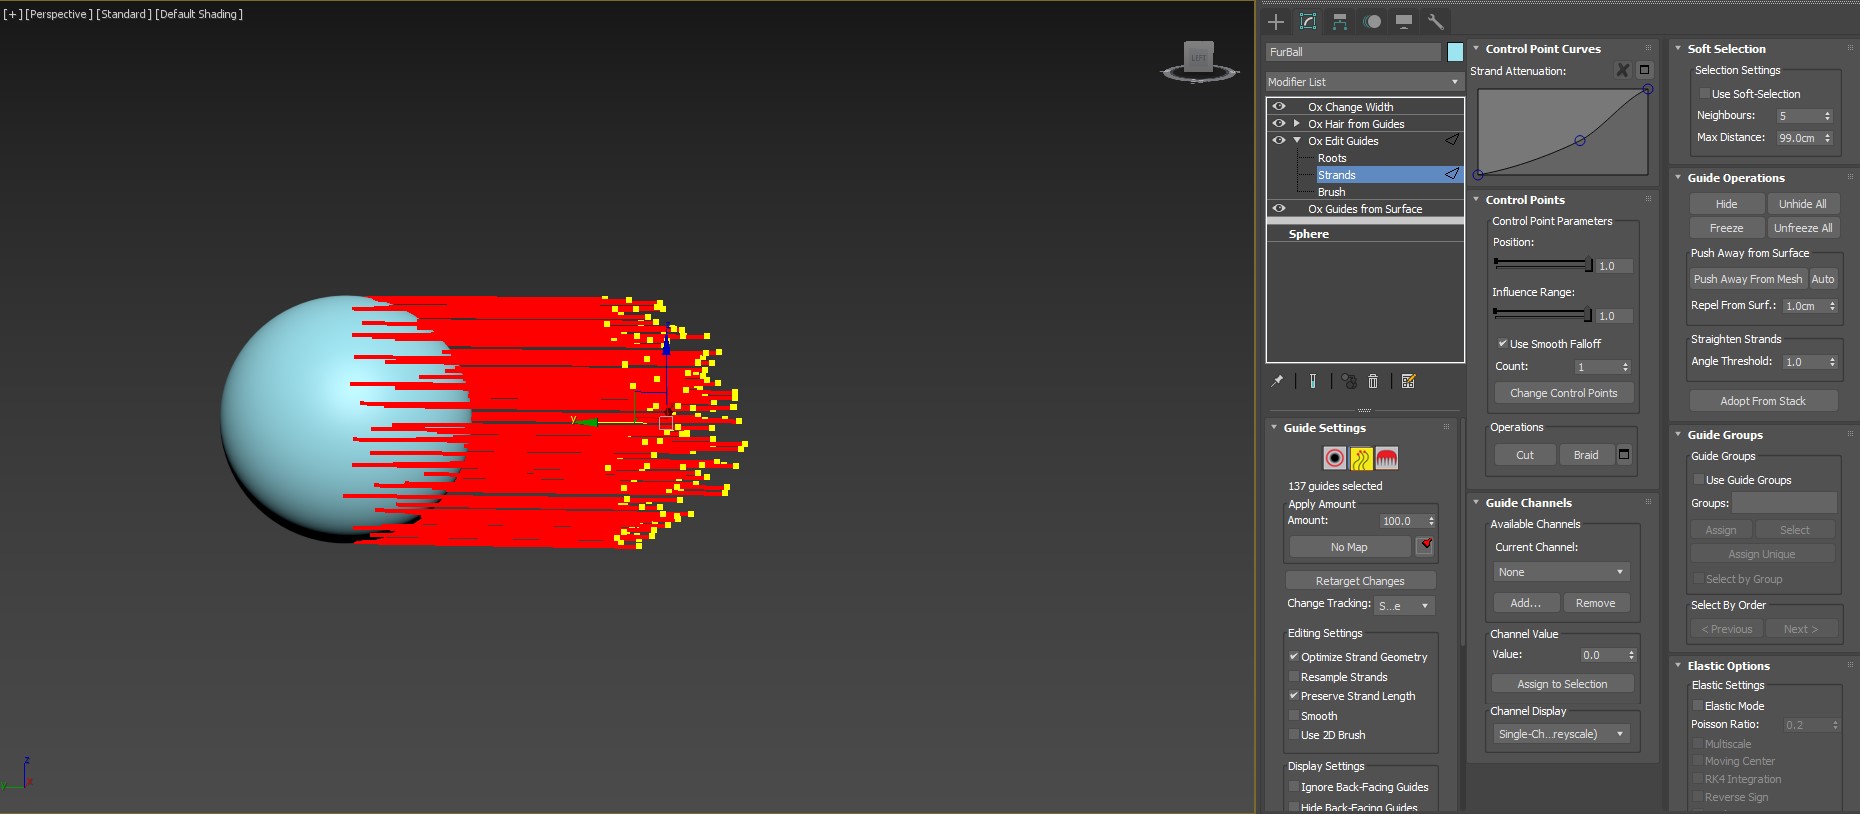The image size is (1860, 814).
Task: Open the Motion command panel tab
Action: [x=1372, y=21]
